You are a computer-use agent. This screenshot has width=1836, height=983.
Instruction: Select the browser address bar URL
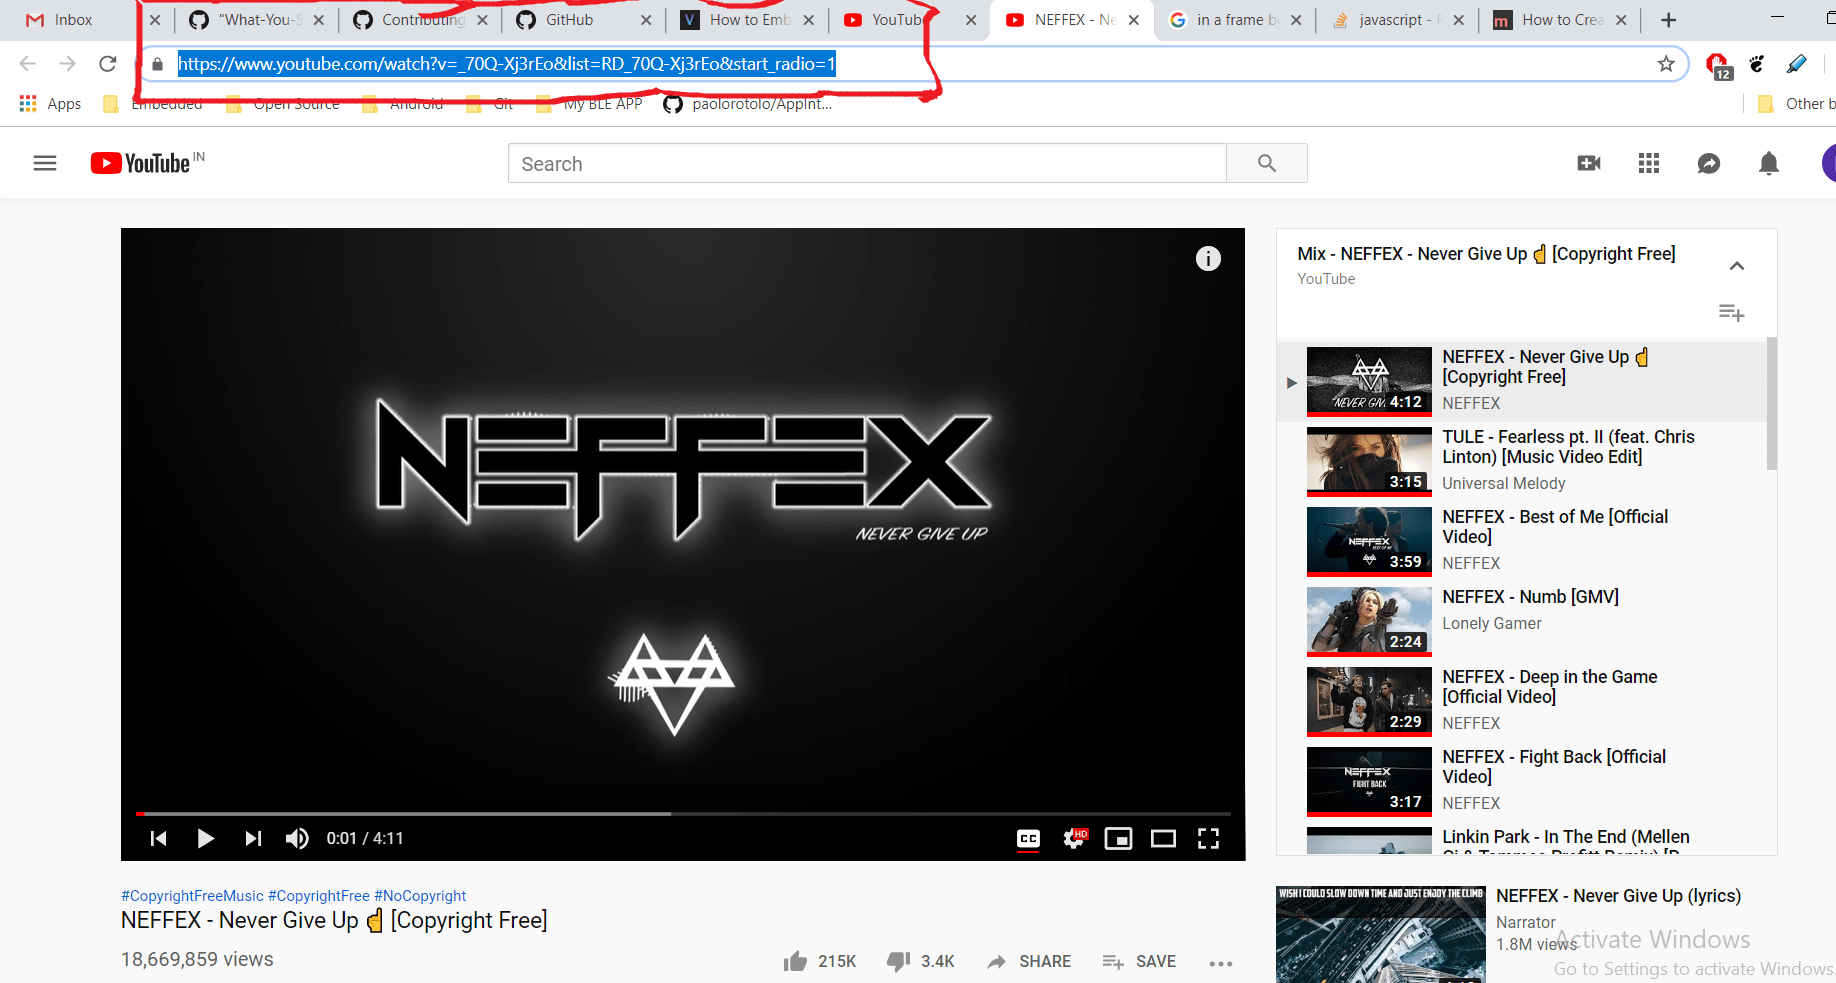coord(506,64)
